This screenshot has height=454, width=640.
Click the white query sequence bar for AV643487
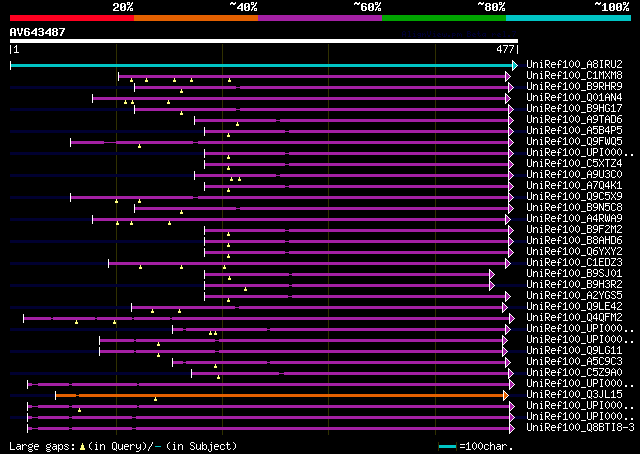pyautogui.click(x=264, y=41)
